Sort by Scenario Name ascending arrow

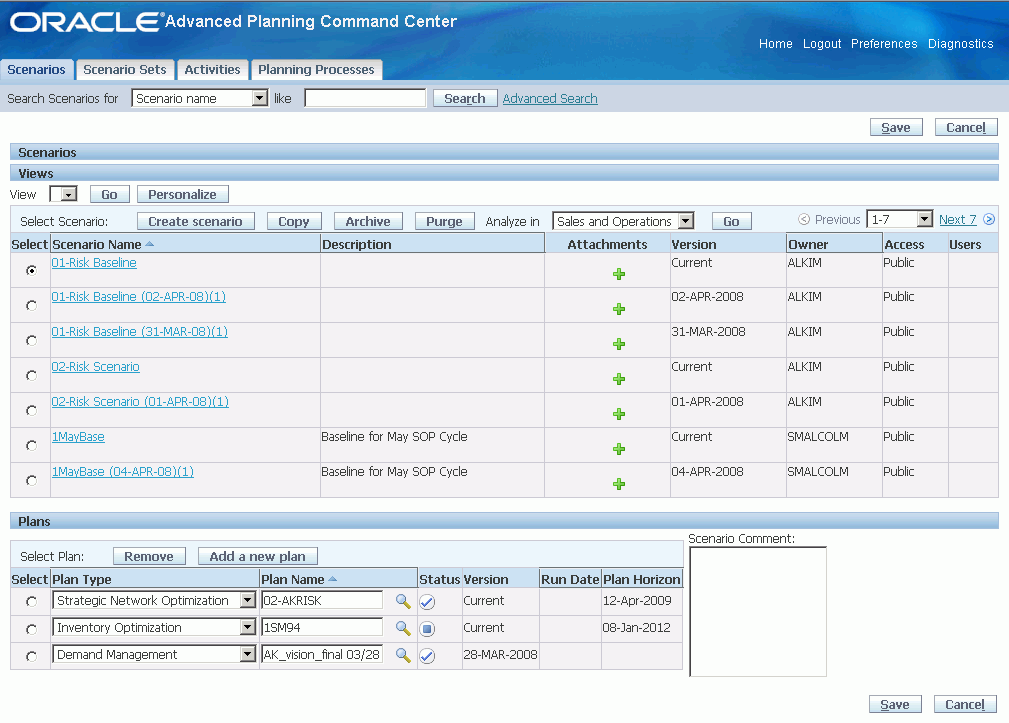(150, 244)
